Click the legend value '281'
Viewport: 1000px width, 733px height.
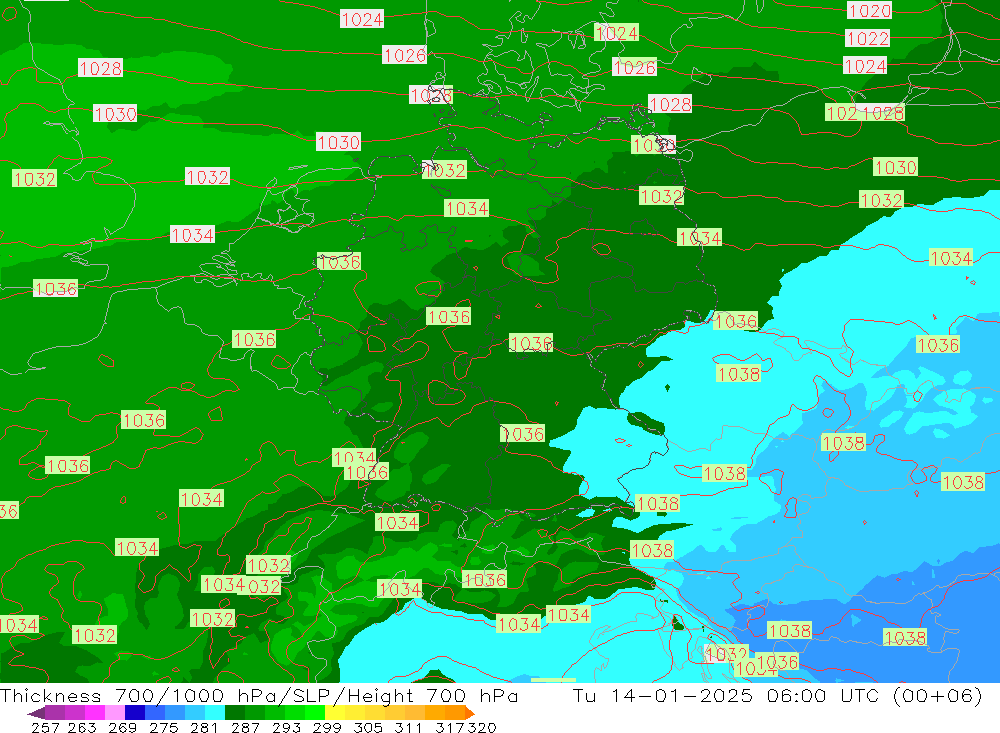(x=204, y=728)
